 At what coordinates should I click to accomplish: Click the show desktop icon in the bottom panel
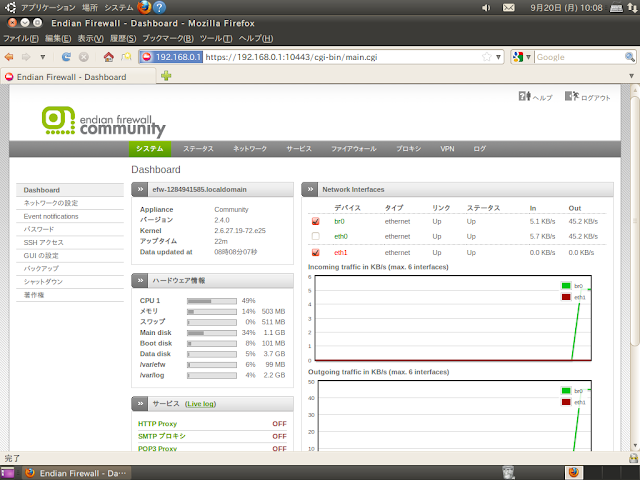point(7,473)
